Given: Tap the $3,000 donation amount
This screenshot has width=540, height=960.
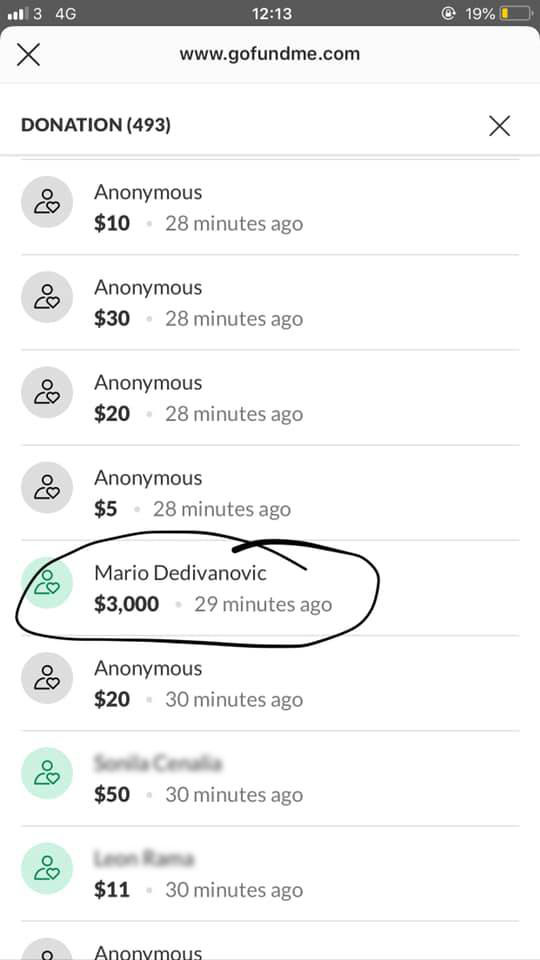Looking at the screenshot, I should pos(127,604).
